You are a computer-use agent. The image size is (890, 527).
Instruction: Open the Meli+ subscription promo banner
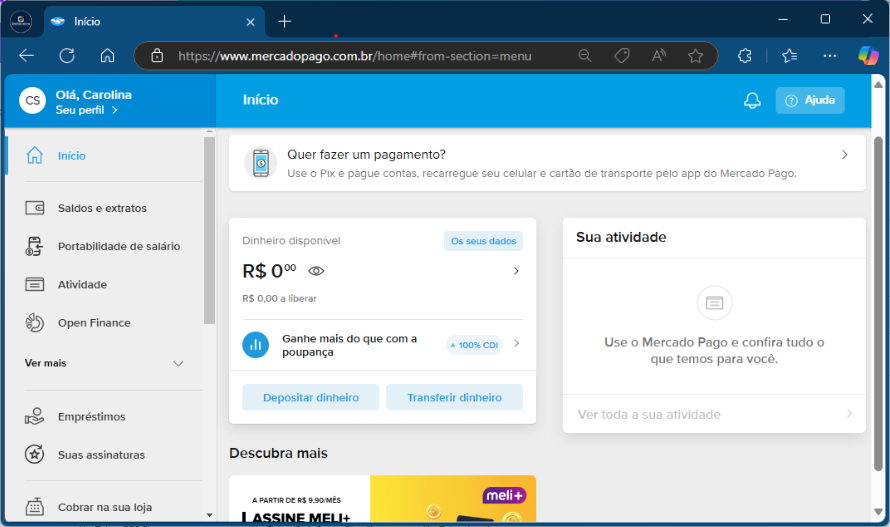(x=382, y=499)
